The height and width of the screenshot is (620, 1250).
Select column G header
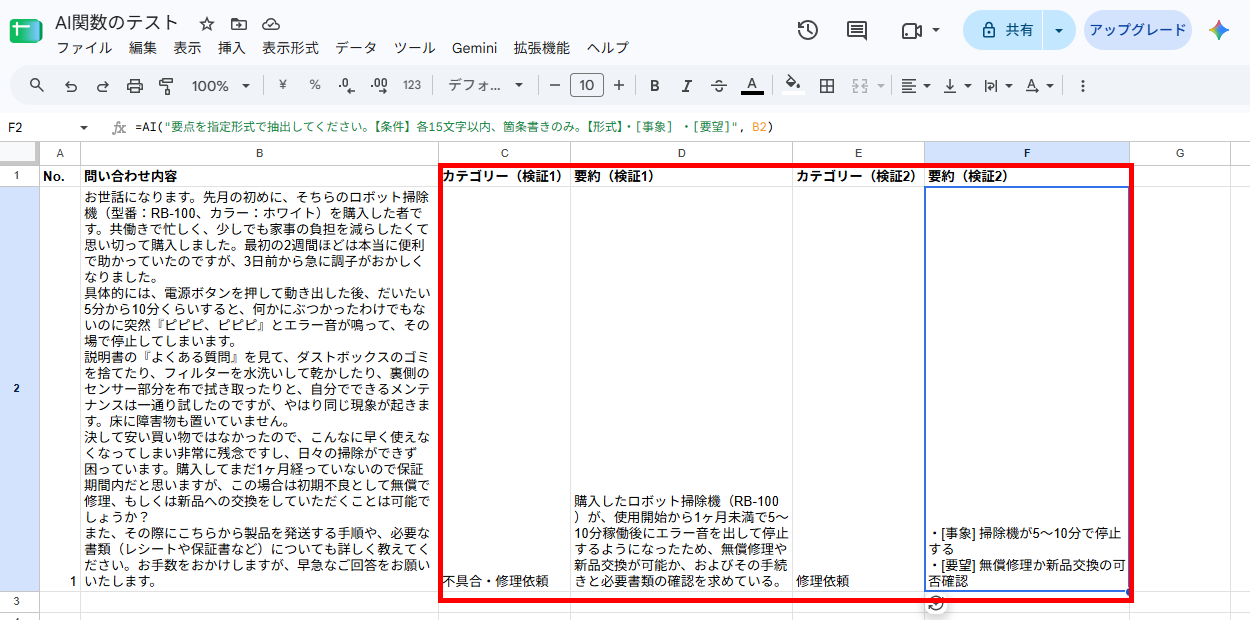(1180, 153)
